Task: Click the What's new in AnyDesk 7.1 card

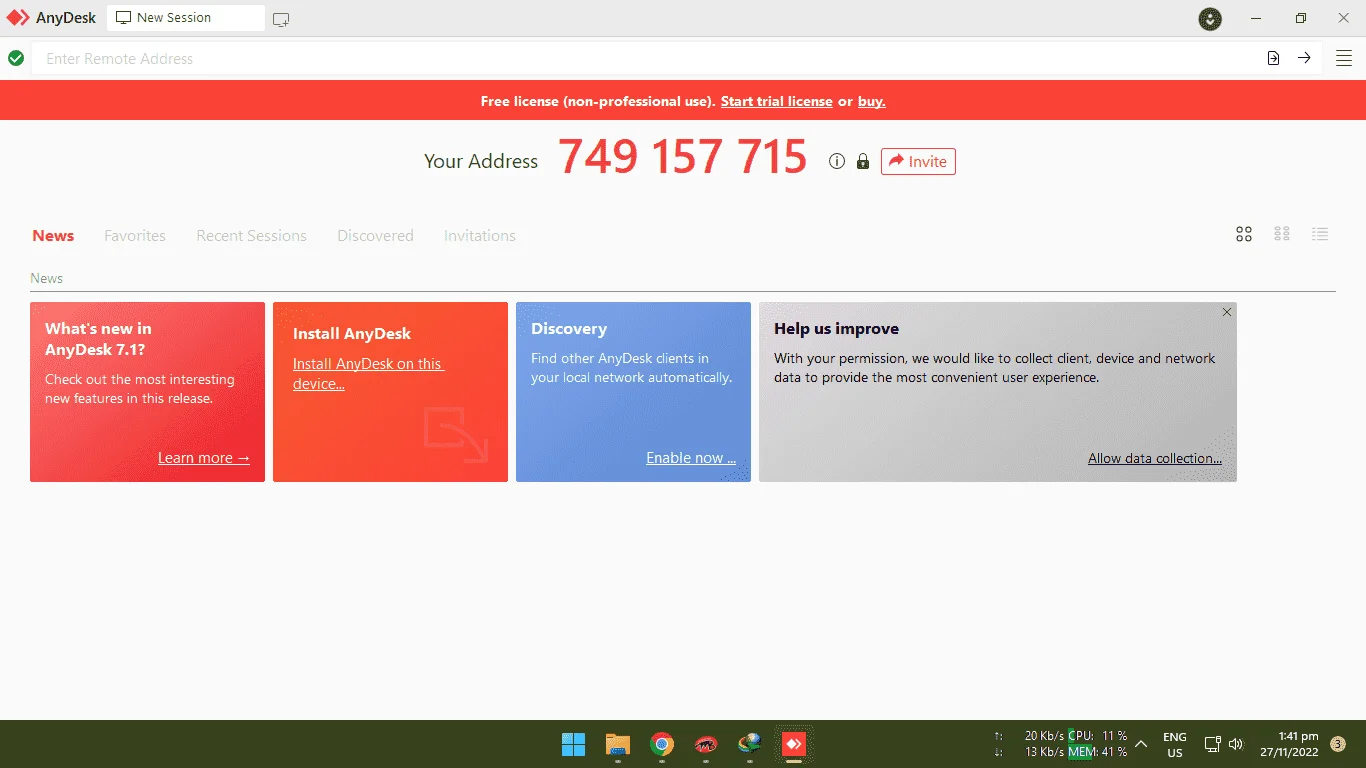Action: click(147, 392)
